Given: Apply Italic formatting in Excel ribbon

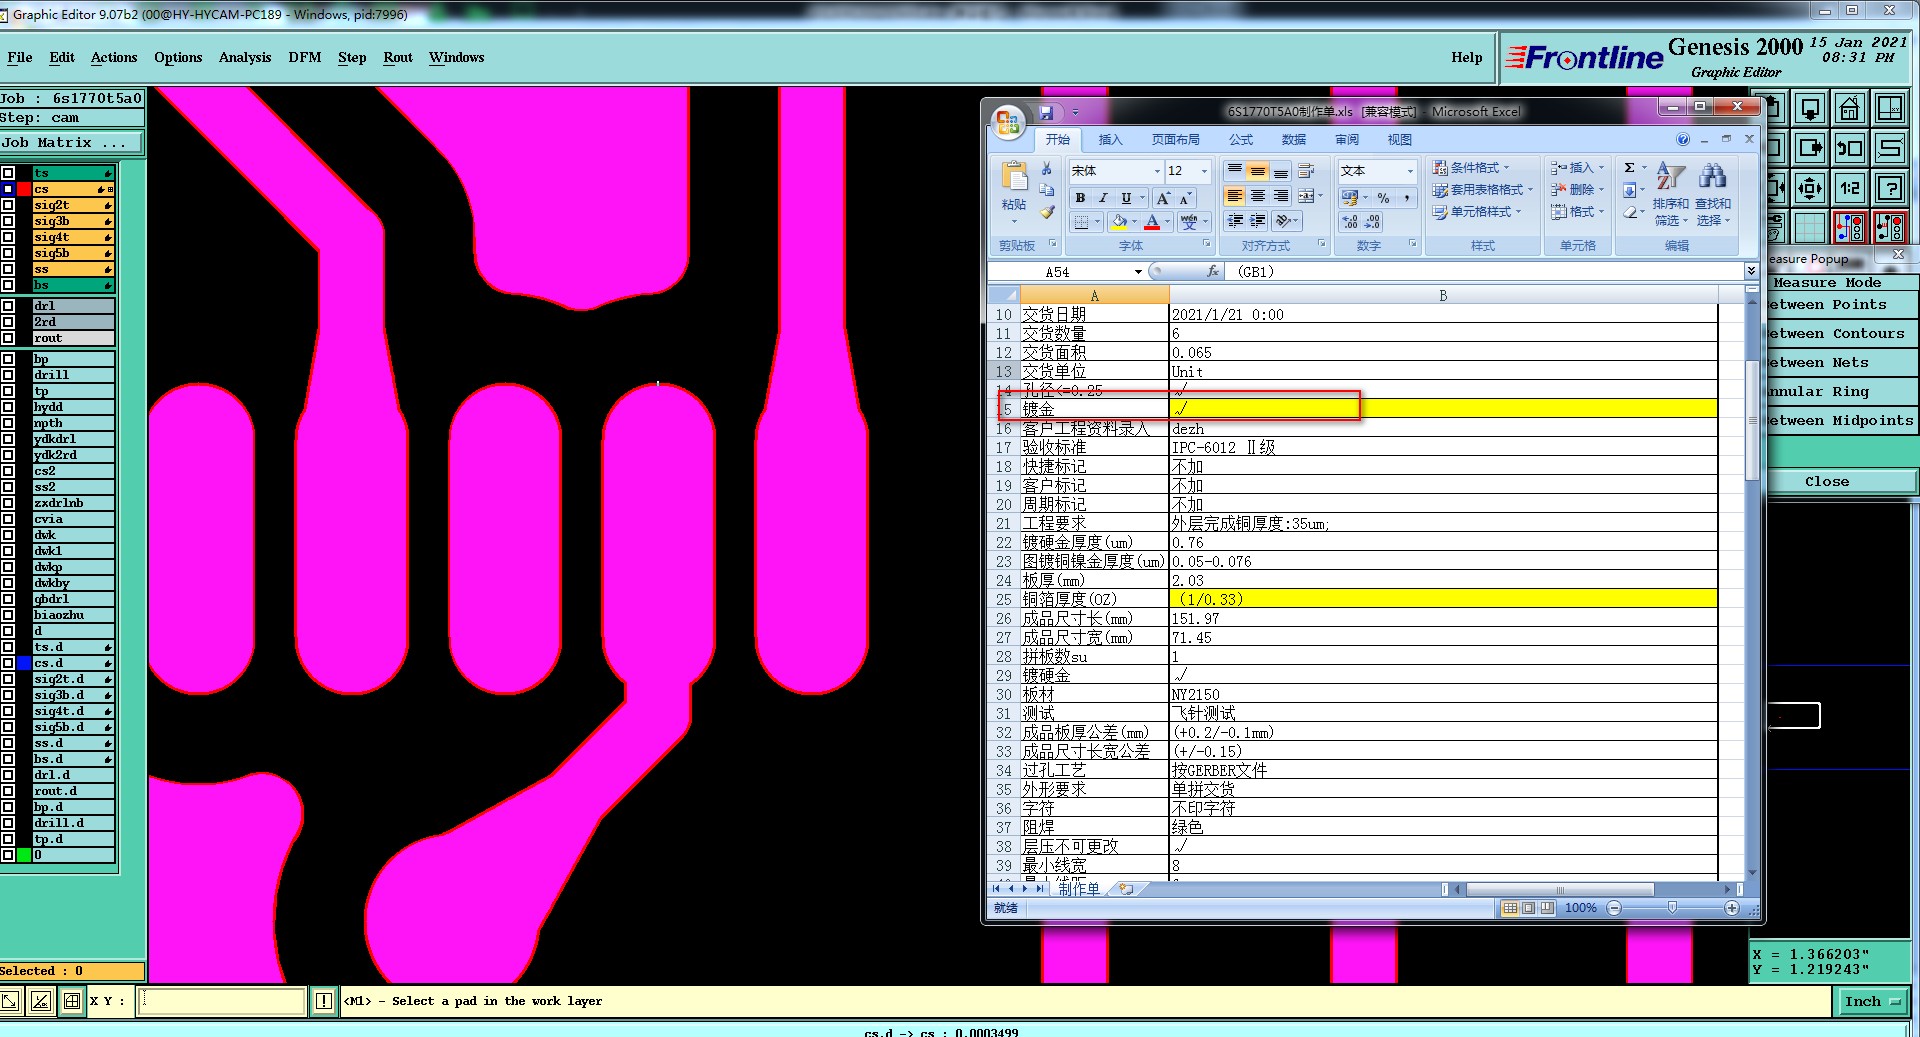Looking at the screenshot, I should (1103, 198).
